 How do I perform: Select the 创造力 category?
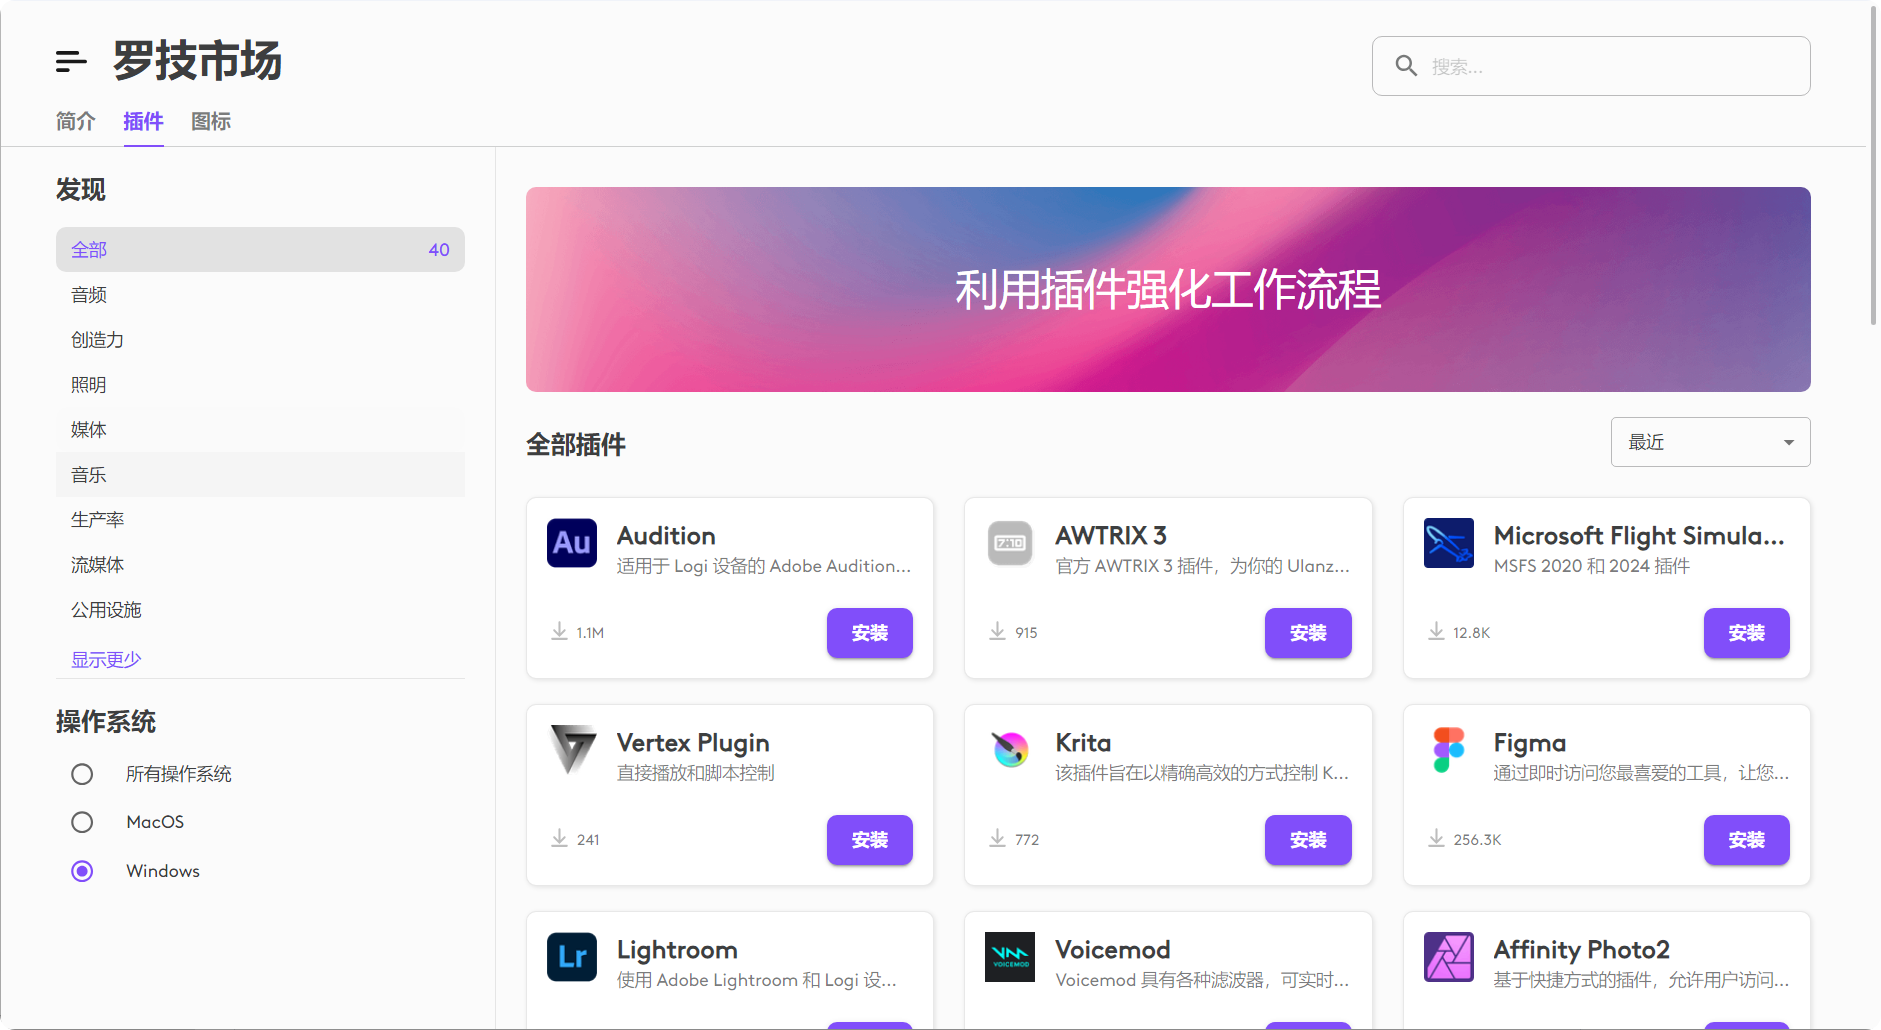click(260, 339)
